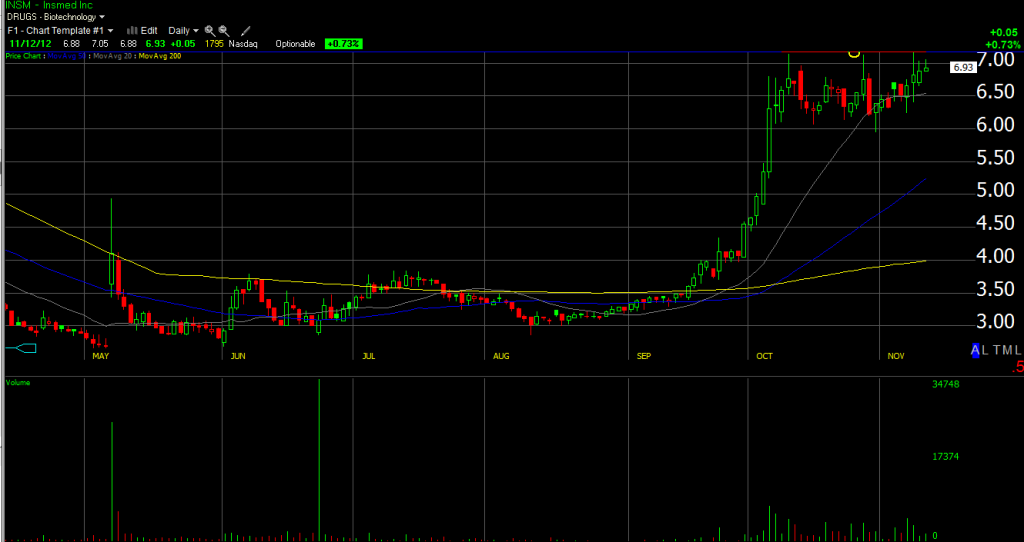The height and width of the screenshot is (542, 1024).
Task: Open the Daily timeframe dropdown
Action: pos(184,30)
